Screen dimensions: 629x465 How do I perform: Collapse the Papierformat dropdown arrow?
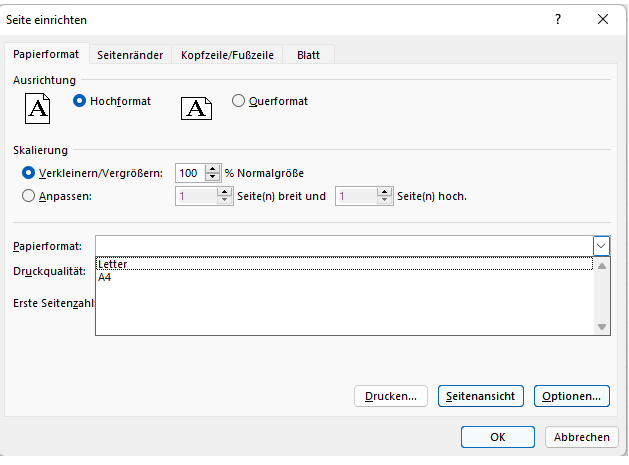click(601, 246)
